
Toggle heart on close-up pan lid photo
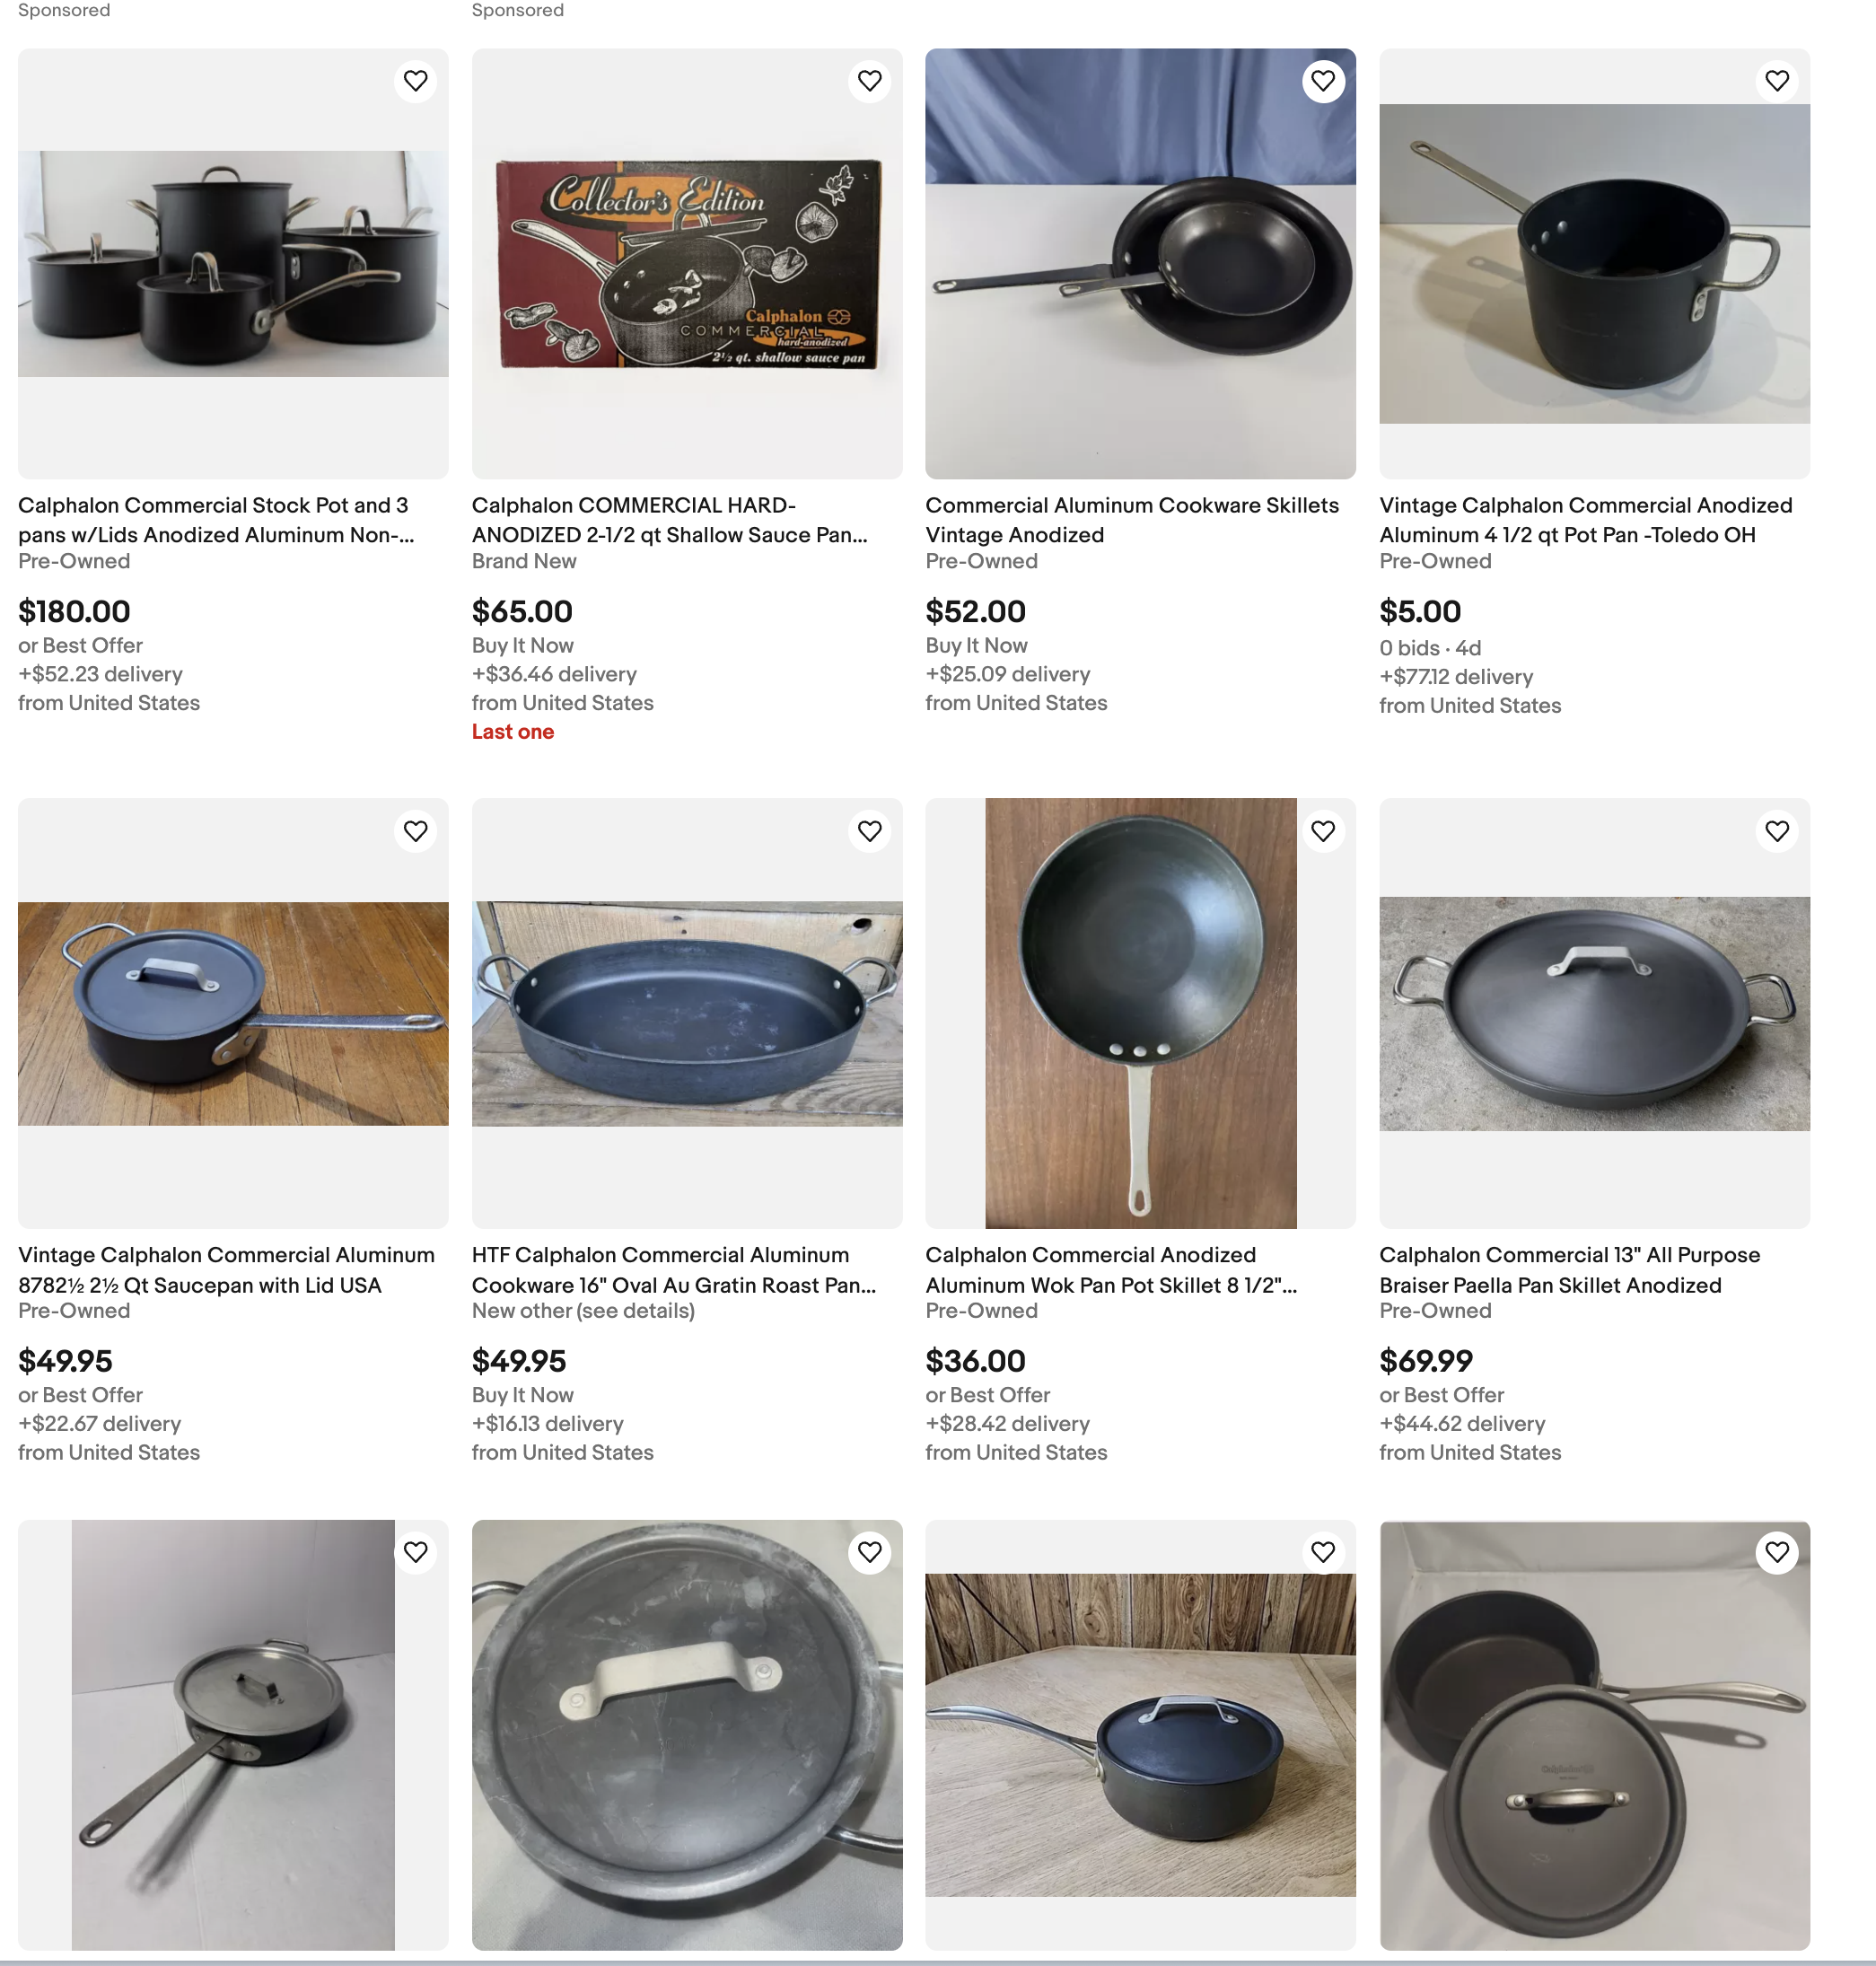[869, 1552]
